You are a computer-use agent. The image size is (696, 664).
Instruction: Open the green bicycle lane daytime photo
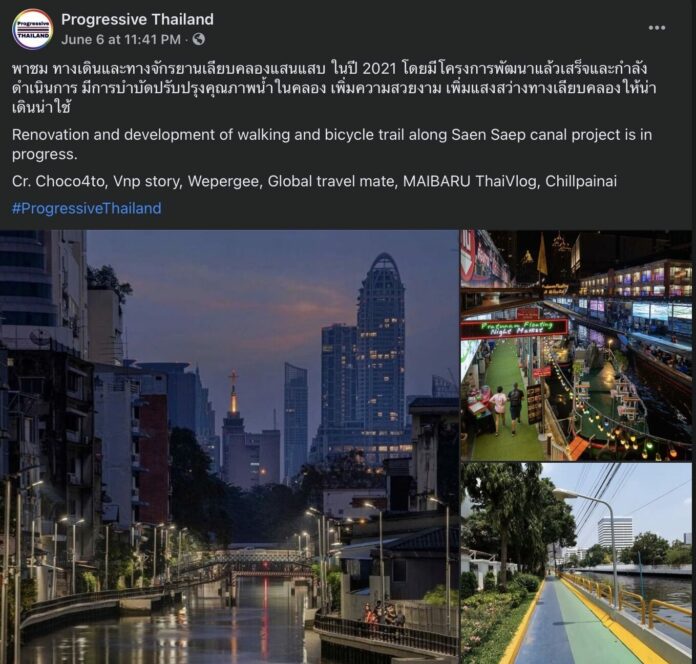tap(576, 563)
